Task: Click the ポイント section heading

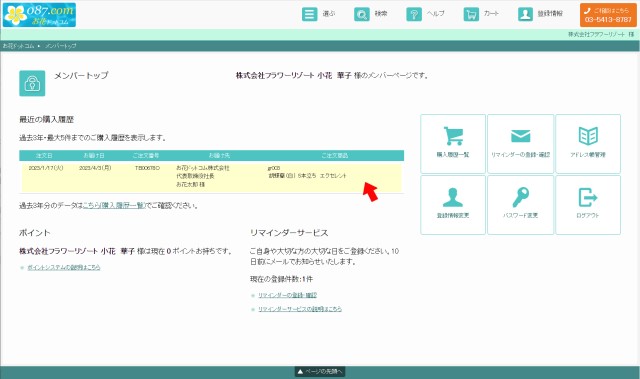Action: click(x=35, y=233)
